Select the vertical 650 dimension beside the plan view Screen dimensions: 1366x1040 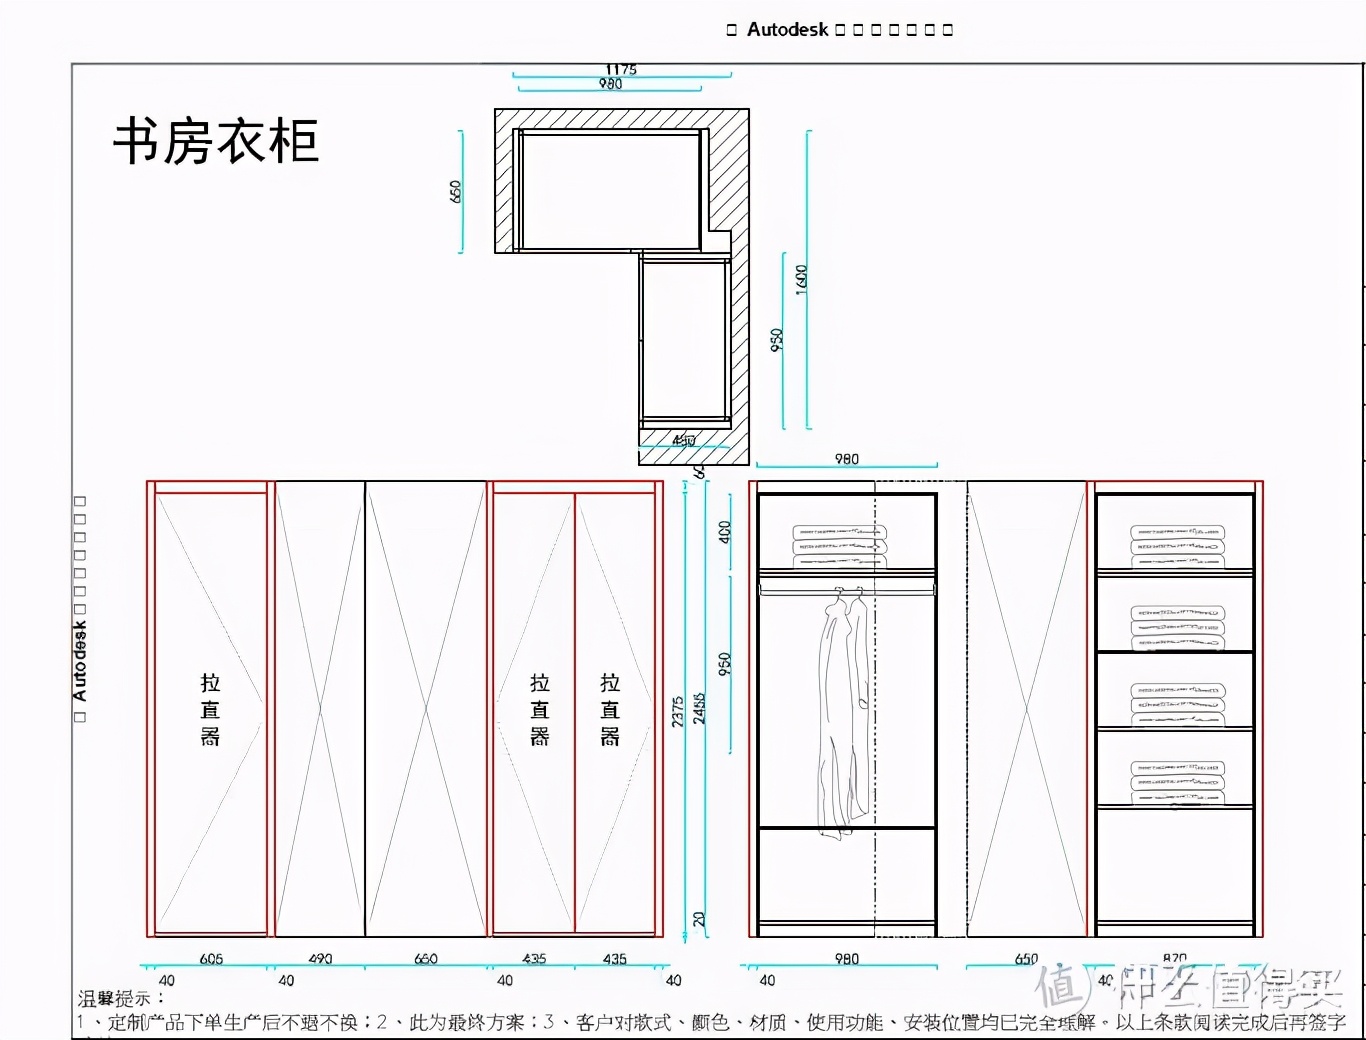click(x=455, y=192)
